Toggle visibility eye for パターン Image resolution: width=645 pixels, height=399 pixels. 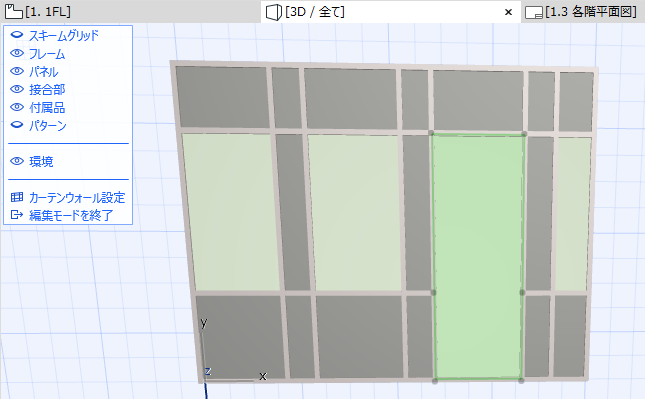click(x=17, y=125)
